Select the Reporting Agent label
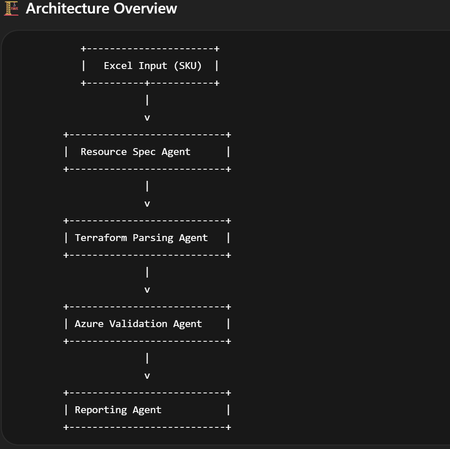Viewport: 450px width, 449px height. [118, 410]
